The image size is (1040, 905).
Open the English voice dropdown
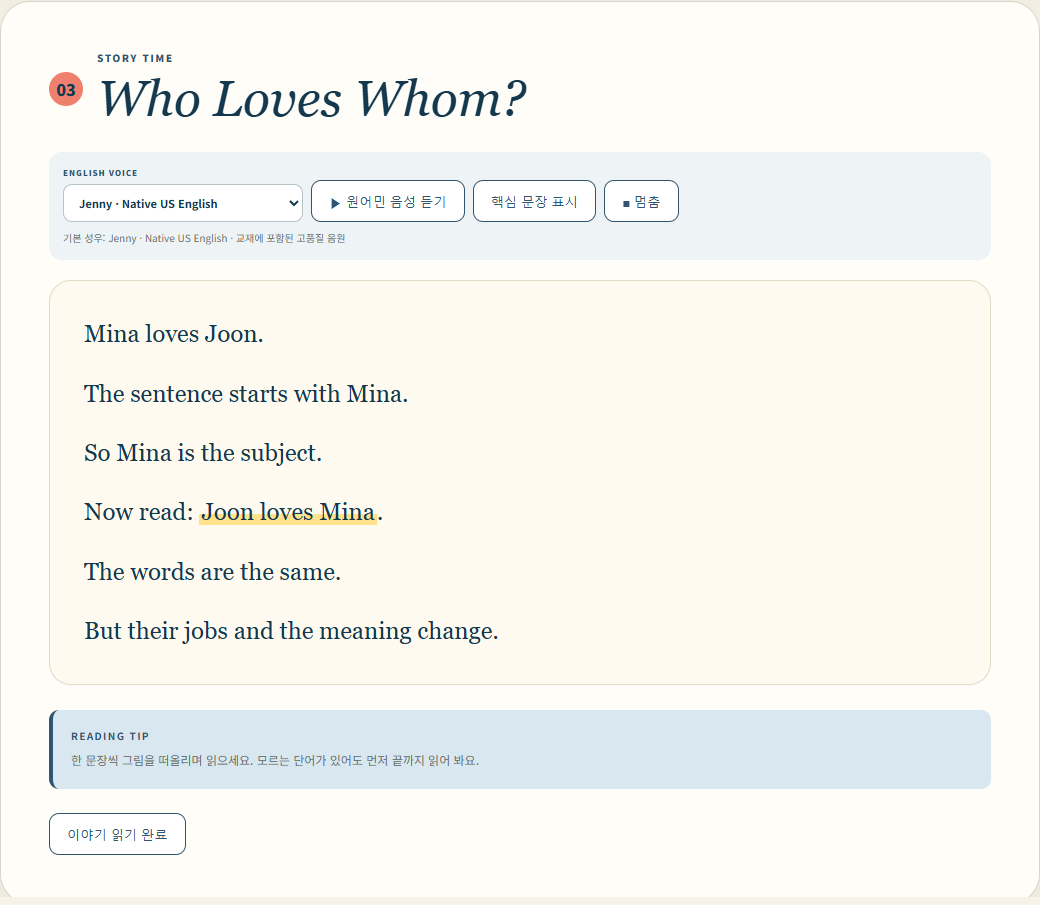click(x=182, y=203)
